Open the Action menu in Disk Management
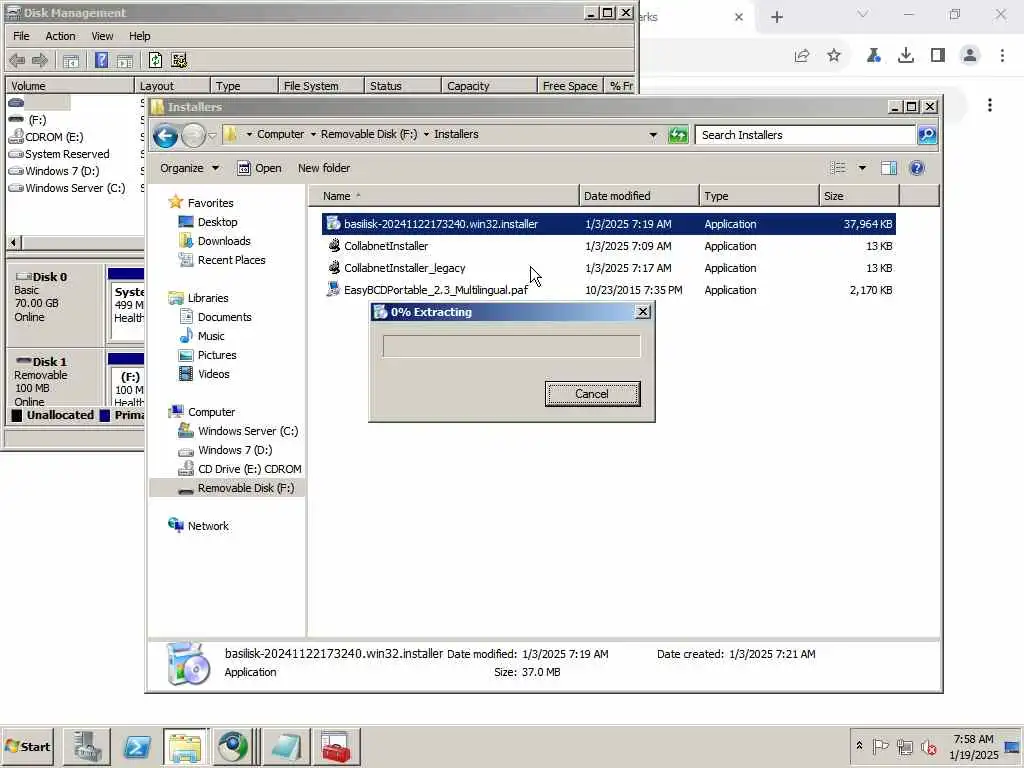This screenshot has width=1024, height=768. (60, 36)
